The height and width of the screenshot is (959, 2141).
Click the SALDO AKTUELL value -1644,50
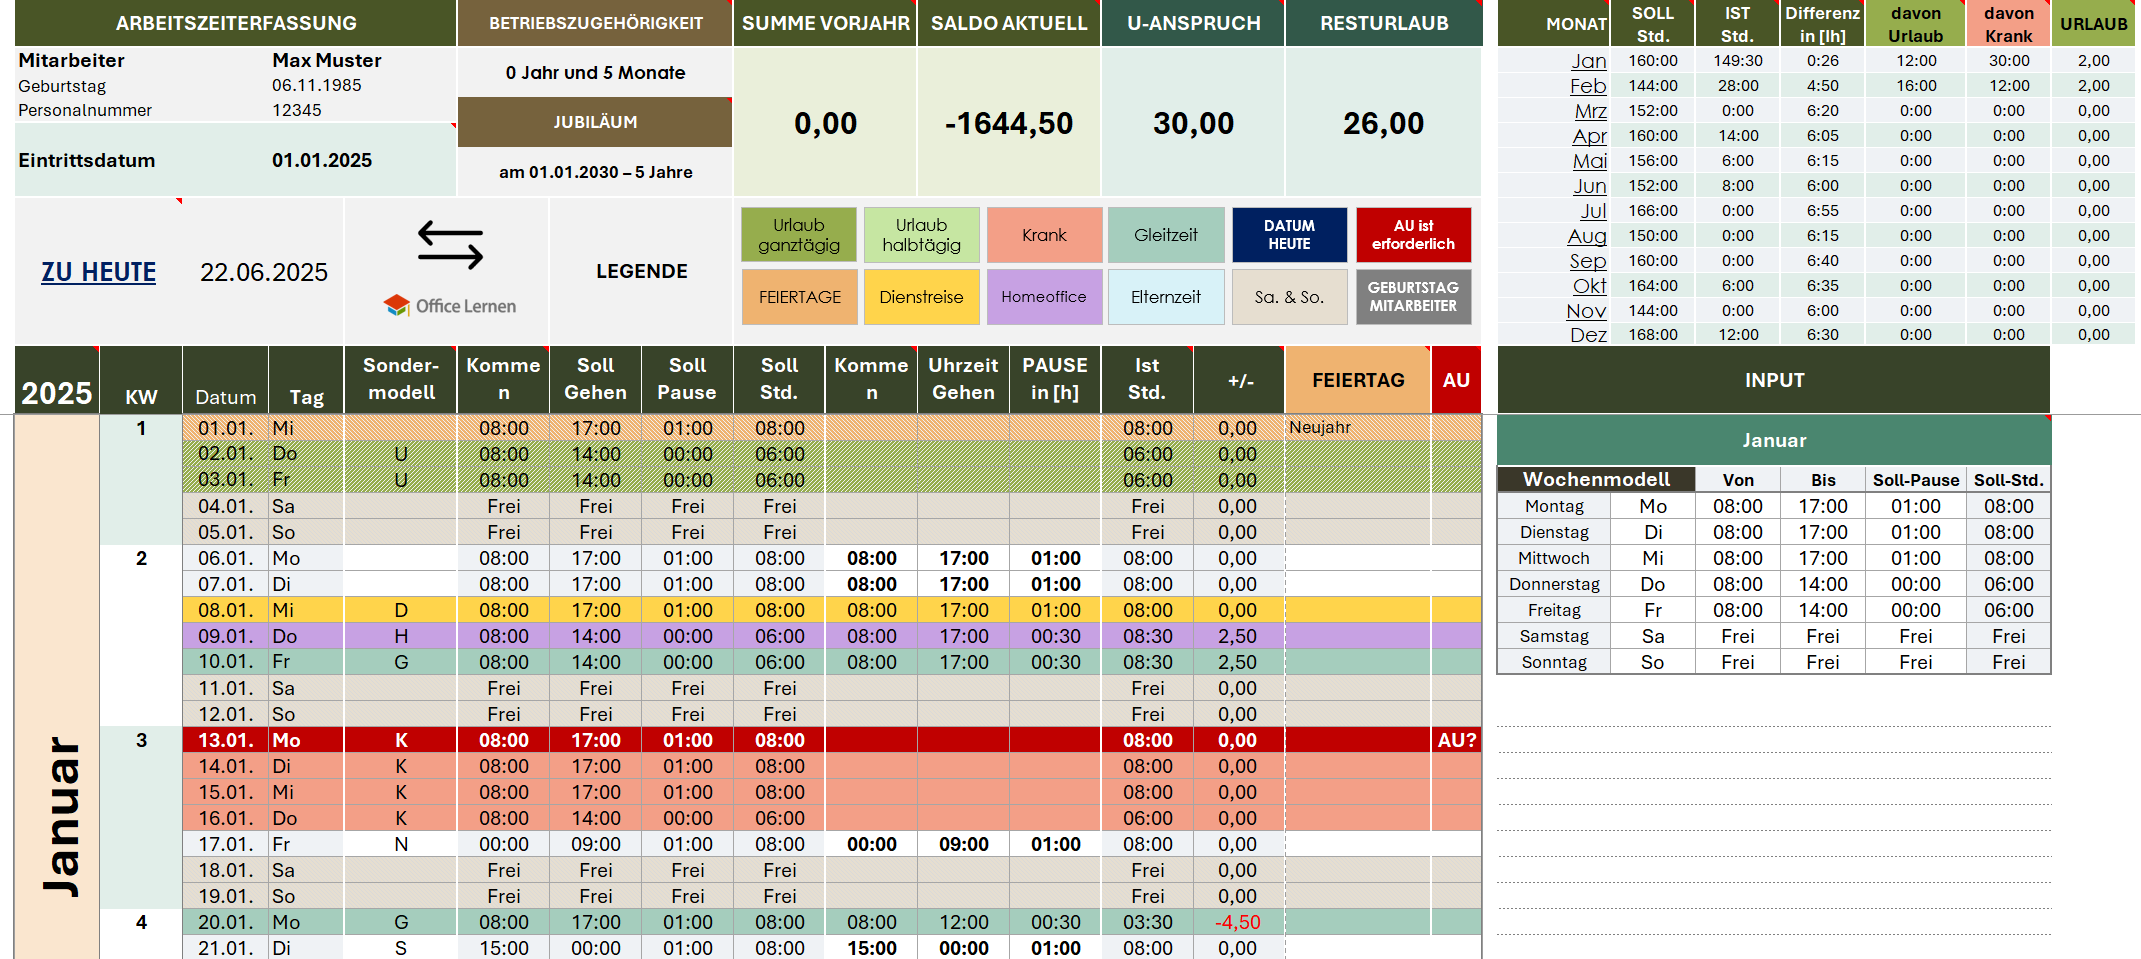[1008, 123]
